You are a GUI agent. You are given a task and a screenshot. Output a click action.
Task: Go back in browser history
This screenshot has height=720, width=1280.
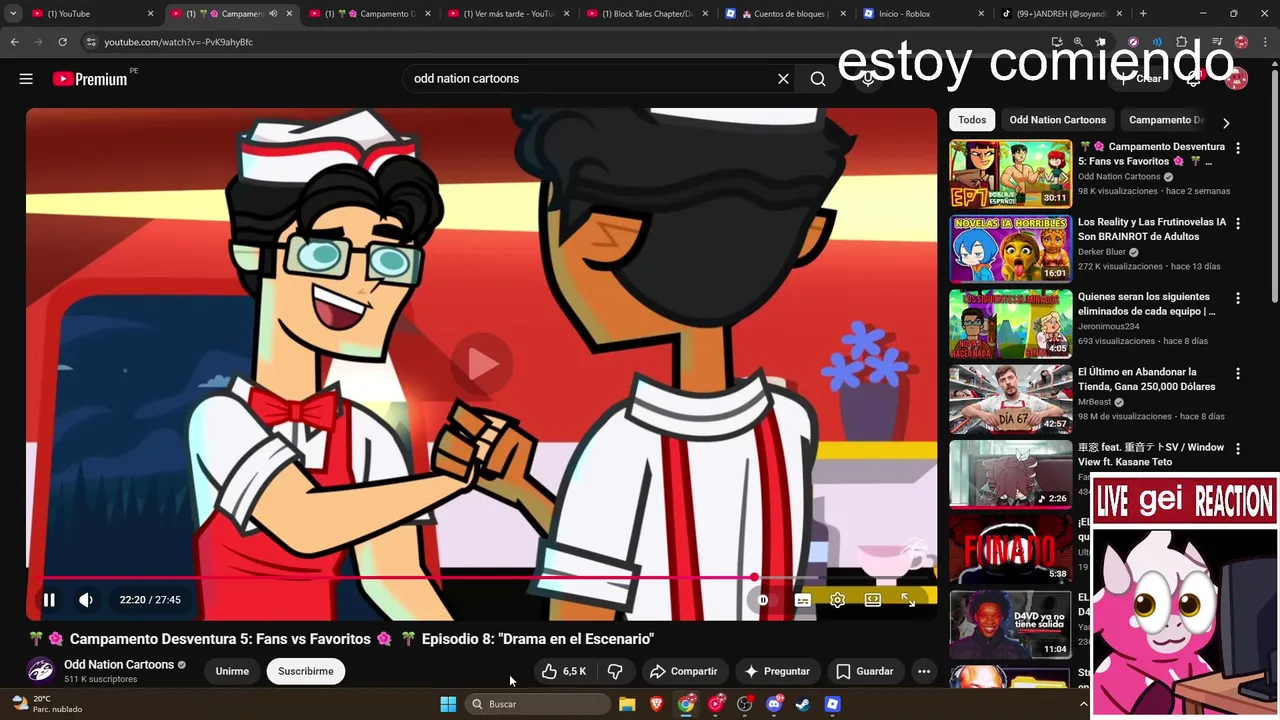14,42
